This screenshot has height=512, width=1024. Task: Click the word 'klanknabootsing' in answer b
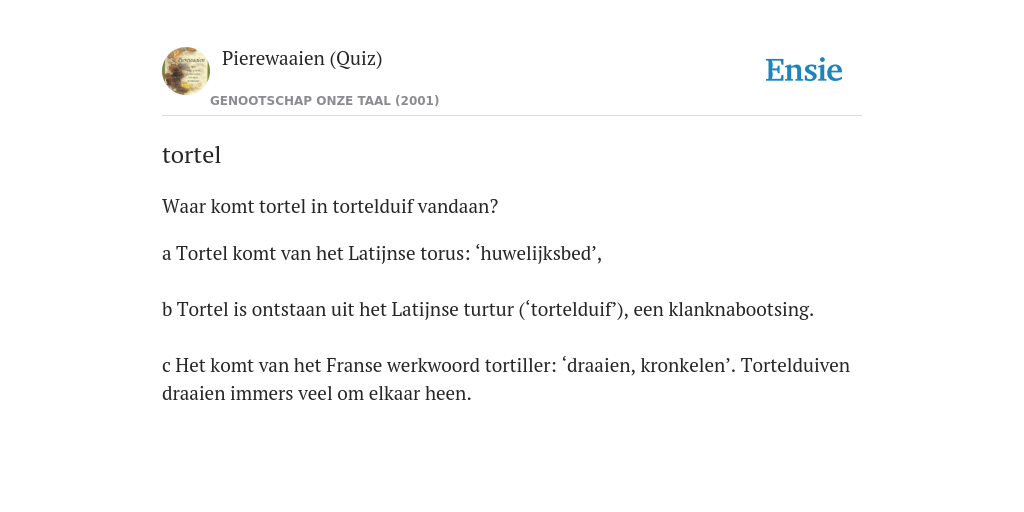(740, 309)
